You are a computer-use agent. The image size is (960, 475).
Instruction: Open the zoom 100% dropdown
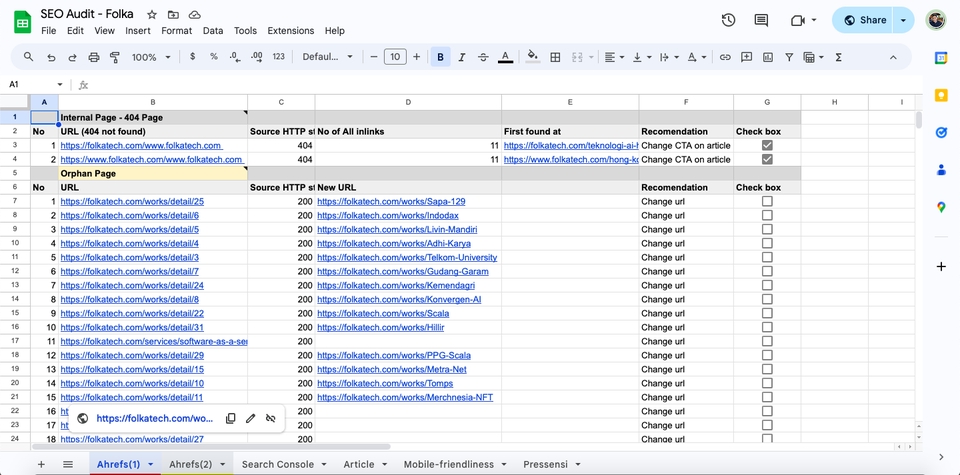149,57
